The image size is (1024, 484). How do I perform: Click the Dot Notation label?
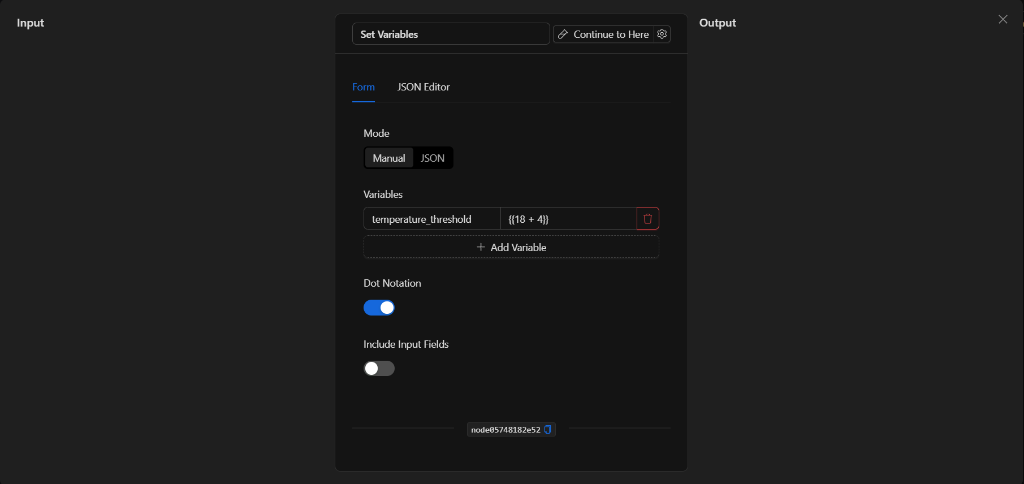pos(392,283)
